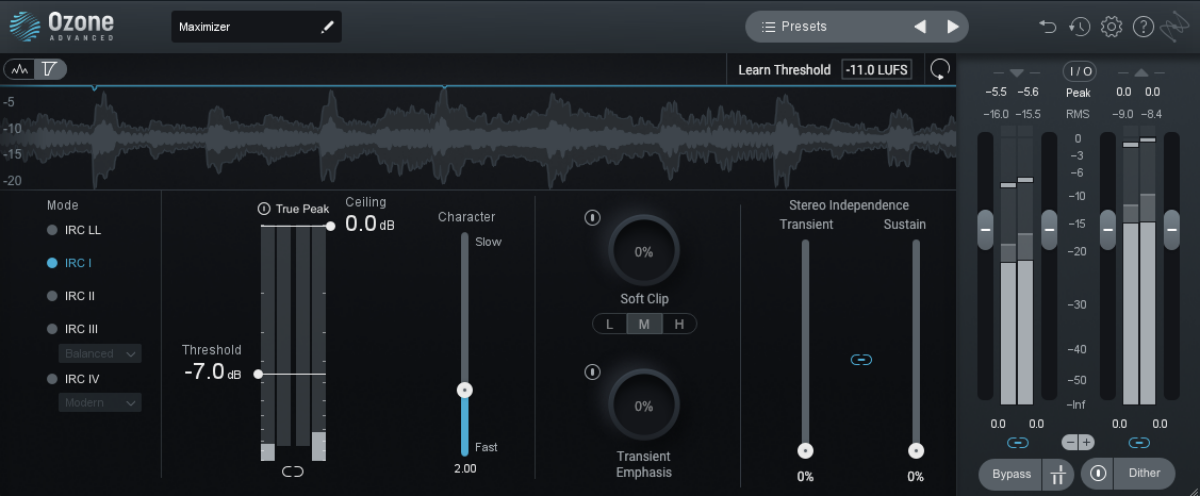Screen dimensions: 1200x496
Task: Enable the Soft Clip power button
Action: [593, 217]
